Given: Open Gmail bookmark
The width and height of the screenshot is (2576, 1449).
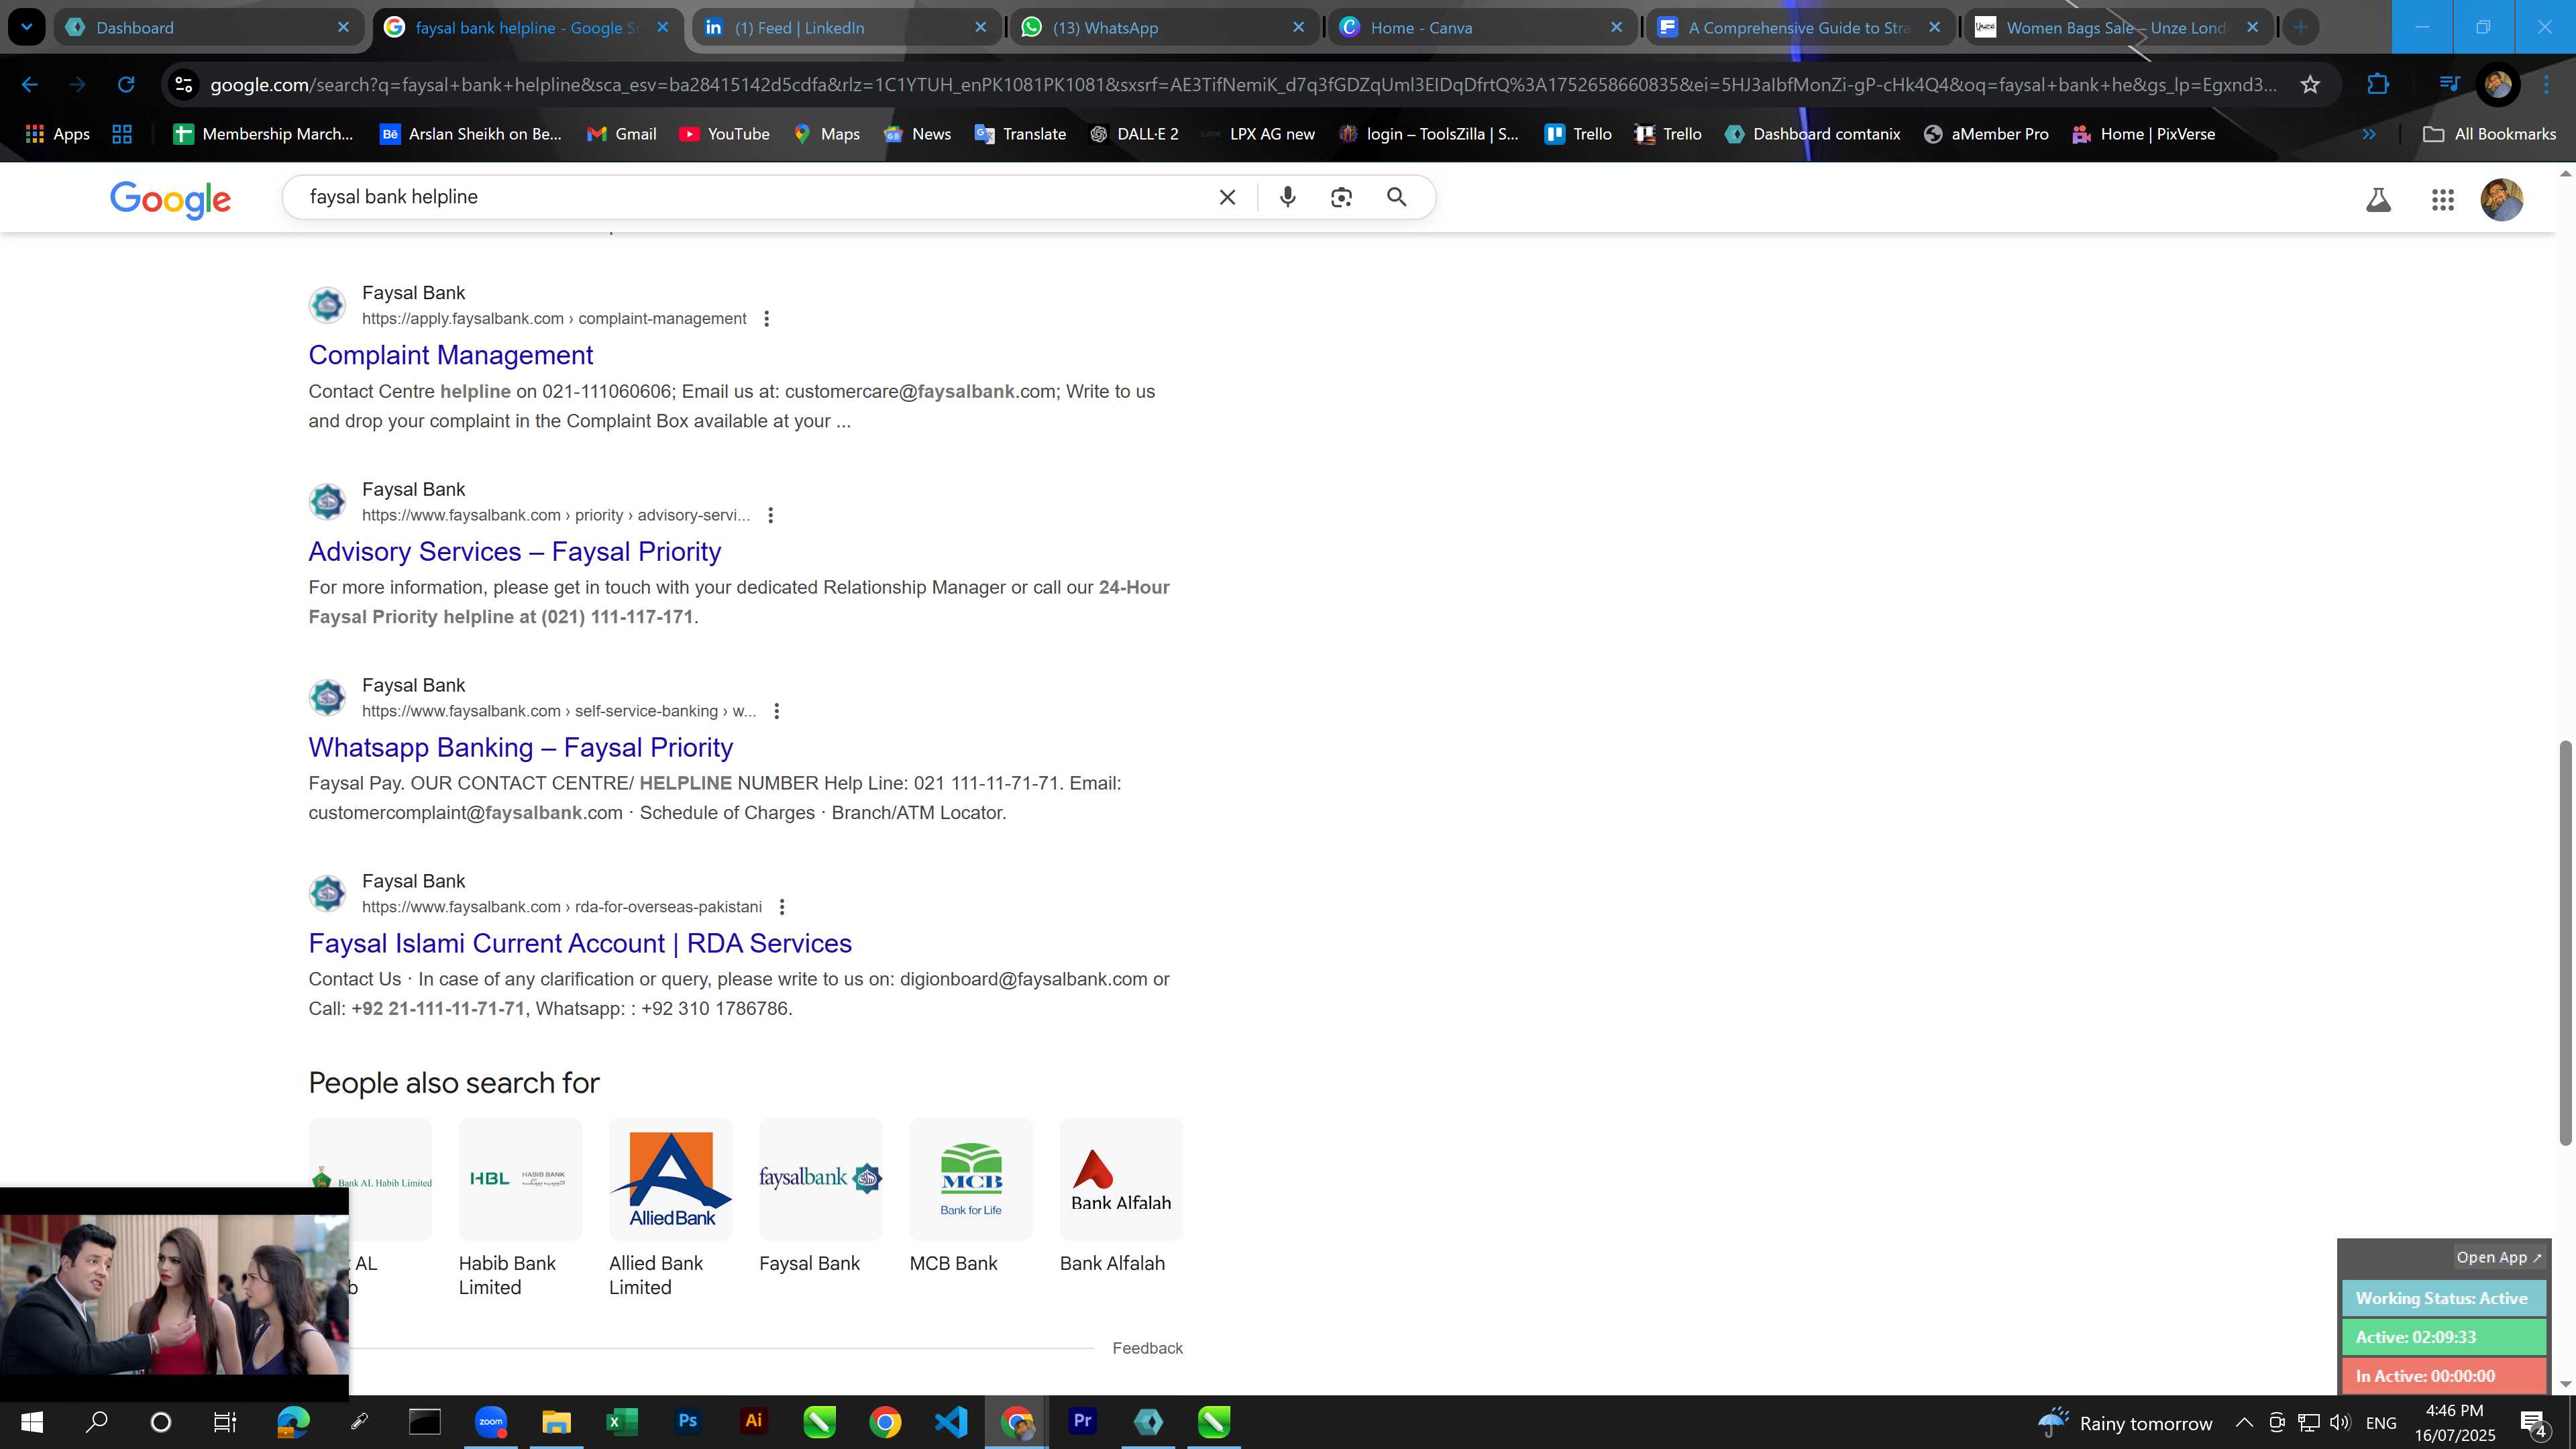Looking at the screenshot, I should 621,134.
